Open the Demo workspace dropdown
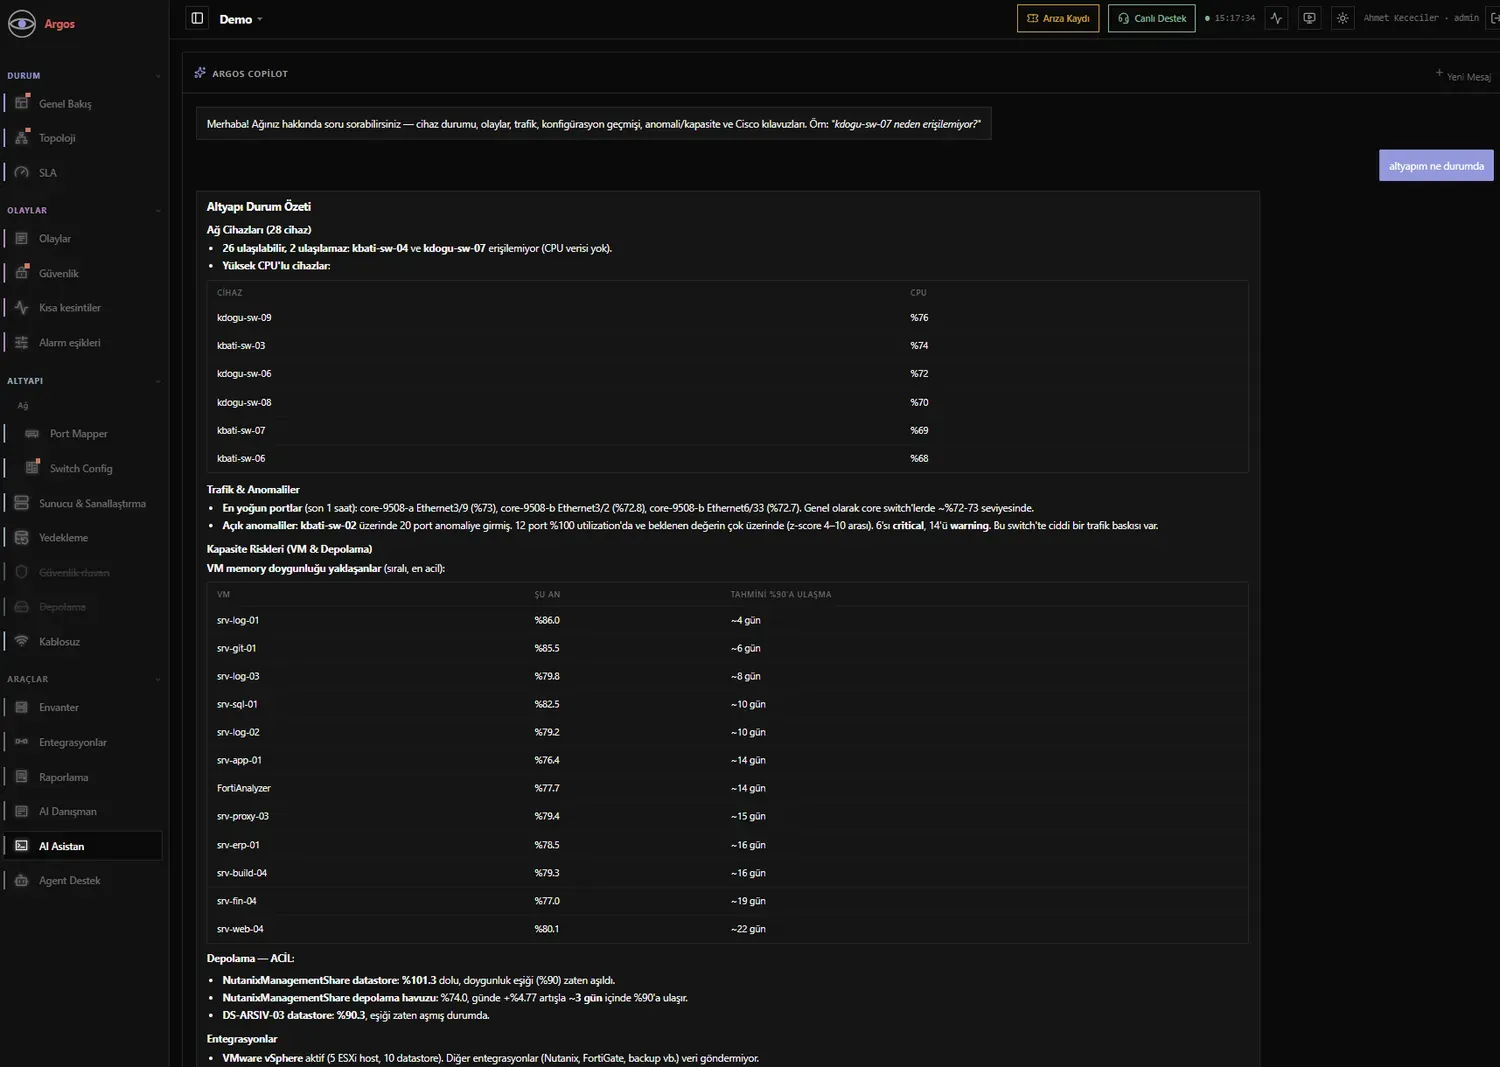Screen dimensions: 1500x1067 241,19
